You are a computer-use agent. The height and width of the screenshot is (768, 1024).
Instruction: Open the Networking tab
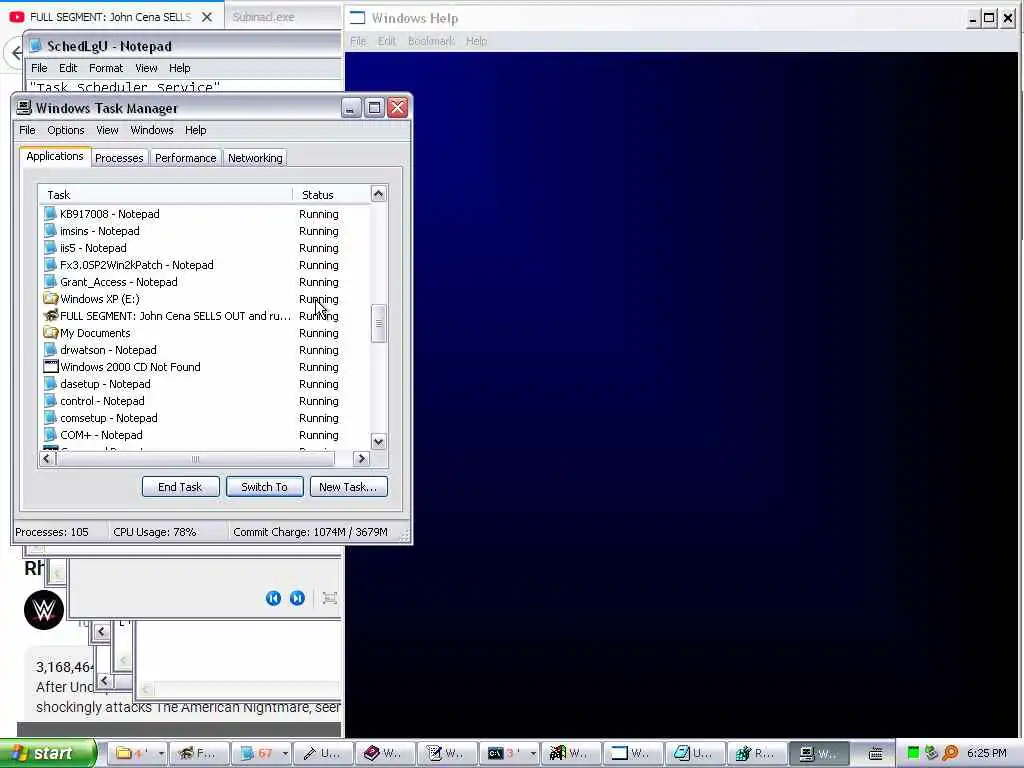255,158
